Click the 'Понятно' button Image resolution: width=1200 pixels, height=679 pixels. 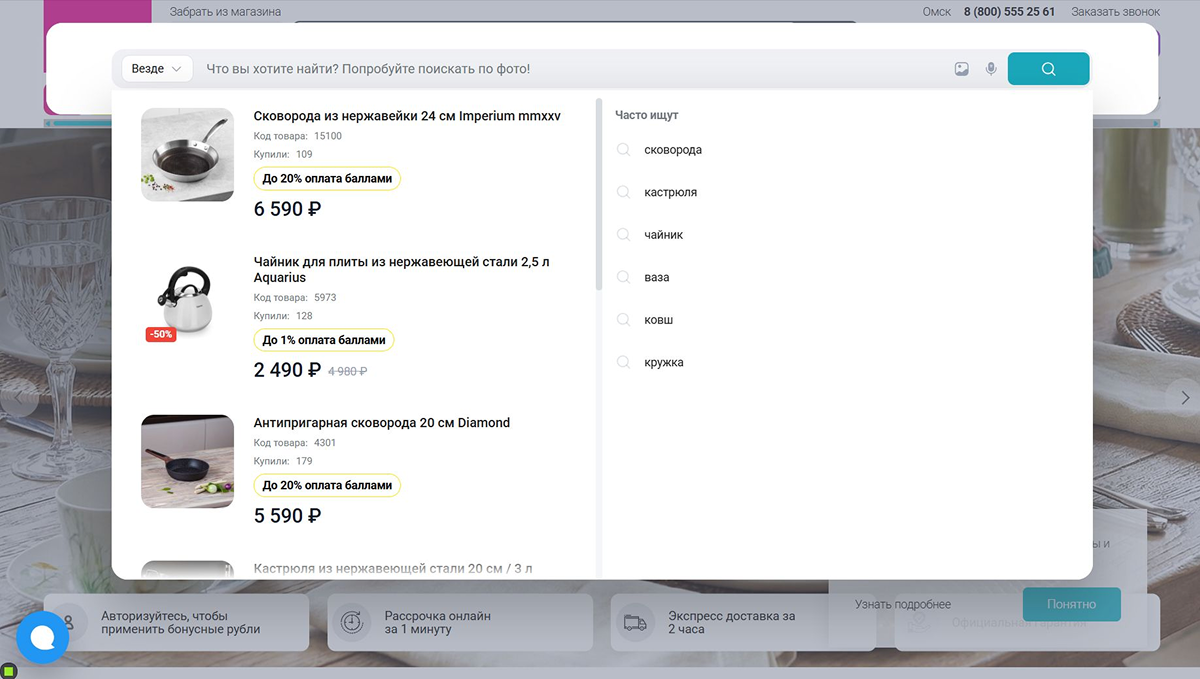tap(1071, 604)
